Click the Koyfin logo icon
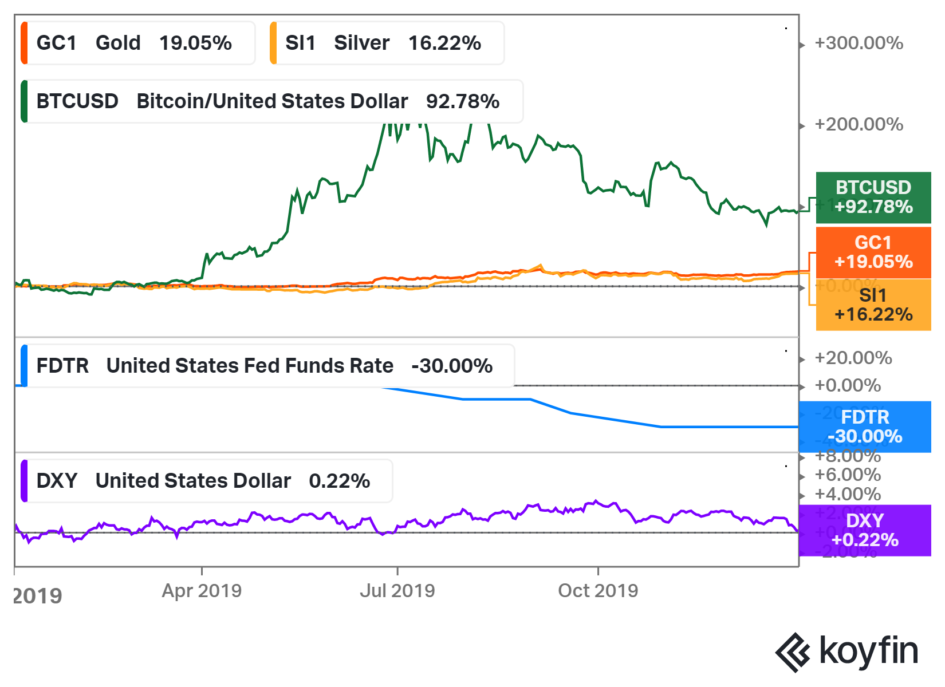 click(x=795, y=651)
